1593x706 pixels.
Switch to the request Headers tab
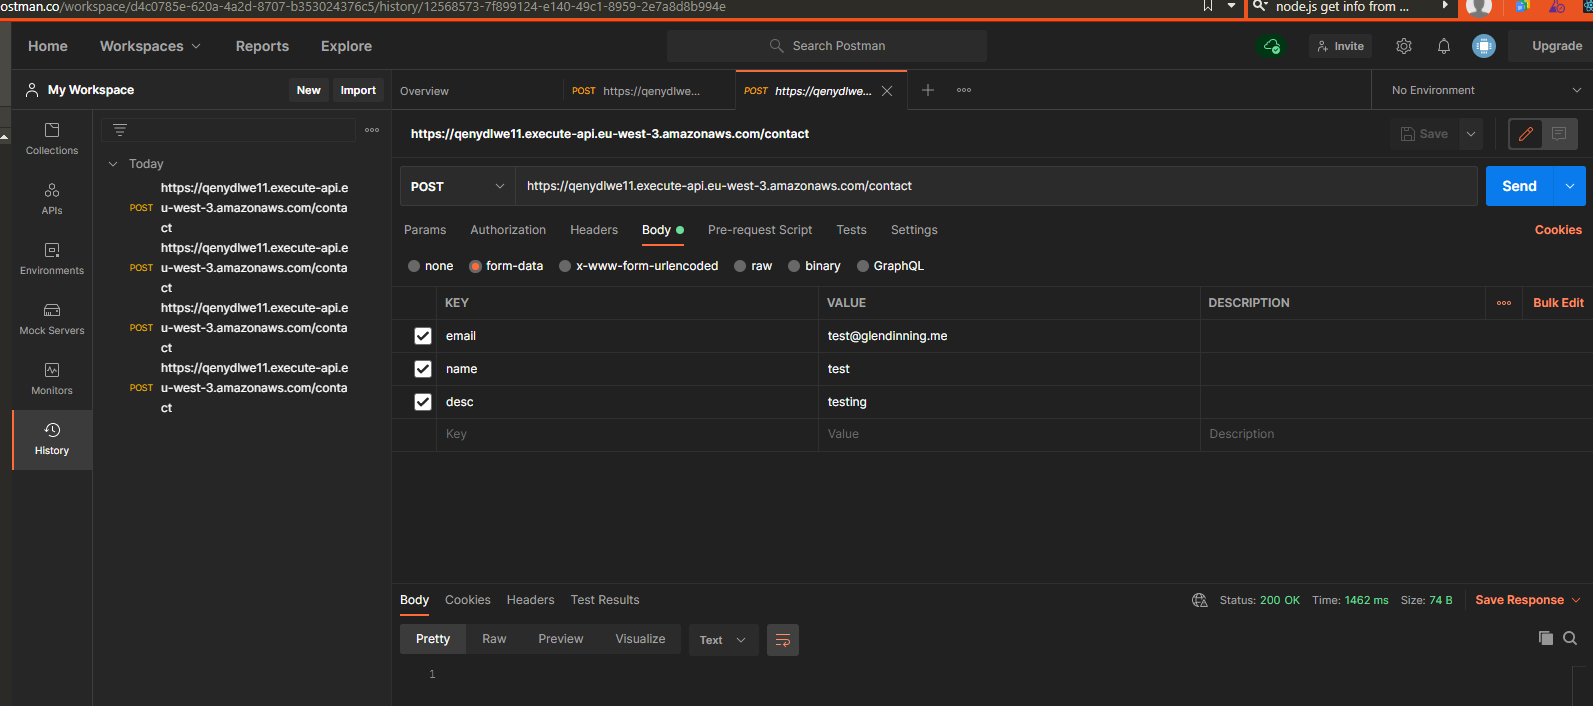coord(594,230)
